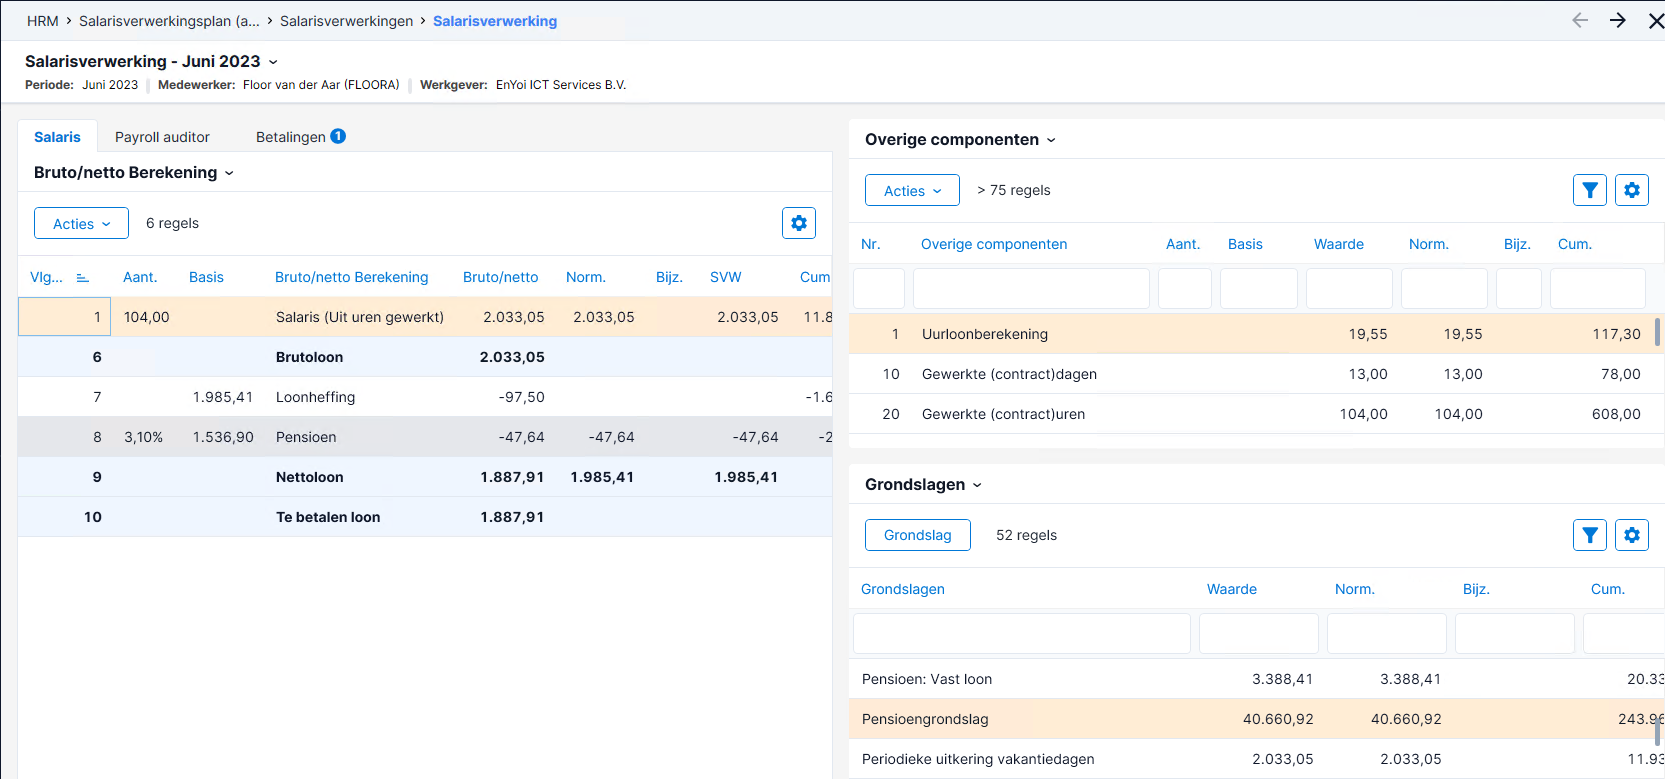The height and width of the screenshot is (779, 1665).
Task: Click the Overige componenten name filter field
Action: [1031, 288]
